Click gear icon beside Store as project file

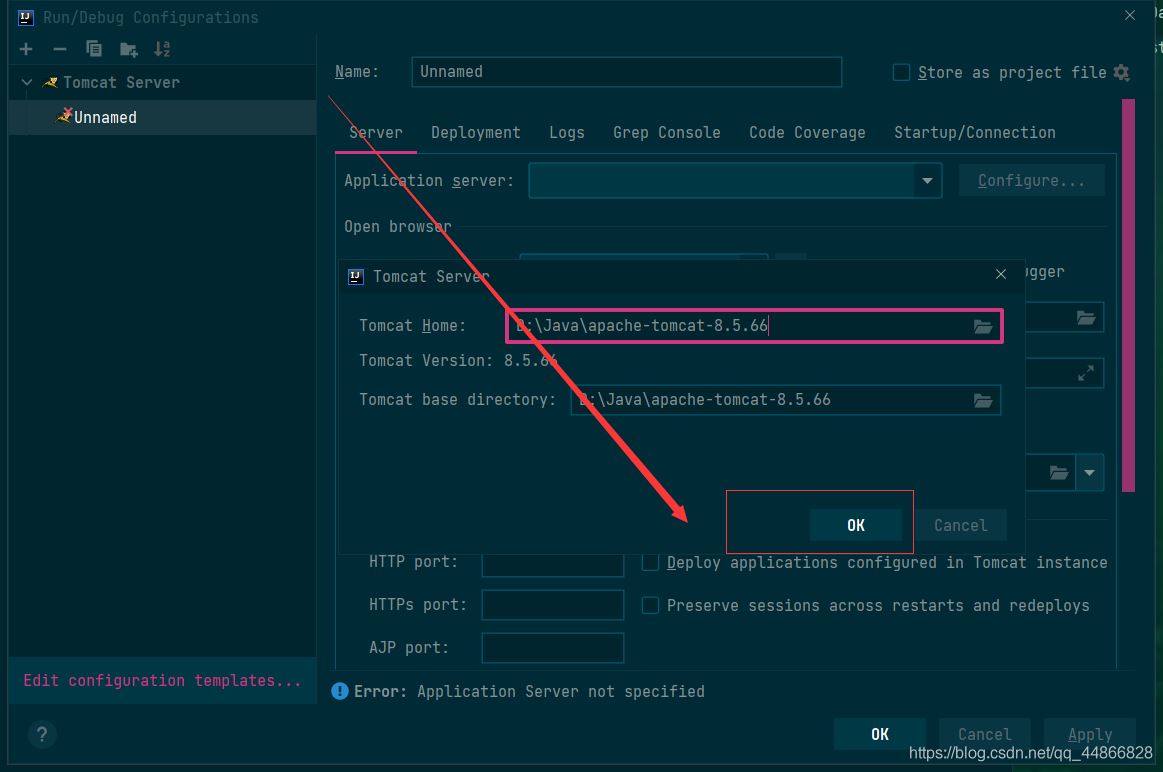[x=1121, y=72]
